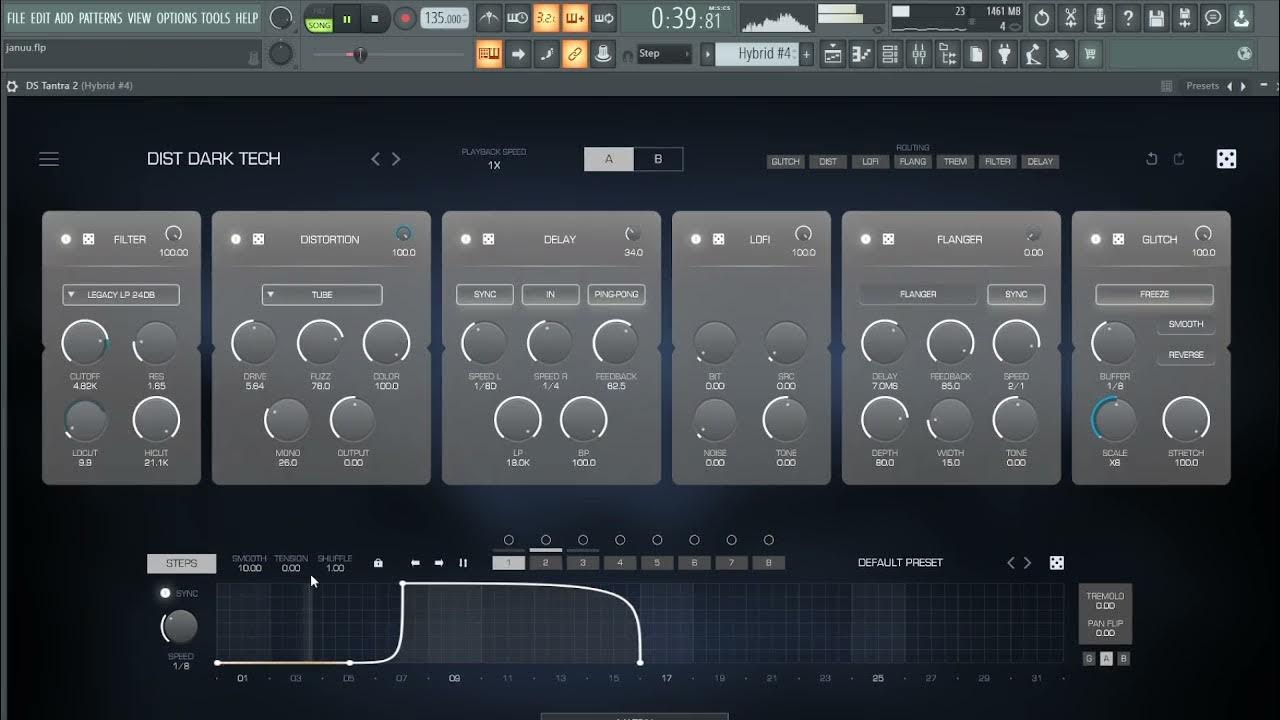Open the FL Studio playlist icon
The height and width of the screenshot is (720, 1280).
(832, 55)
